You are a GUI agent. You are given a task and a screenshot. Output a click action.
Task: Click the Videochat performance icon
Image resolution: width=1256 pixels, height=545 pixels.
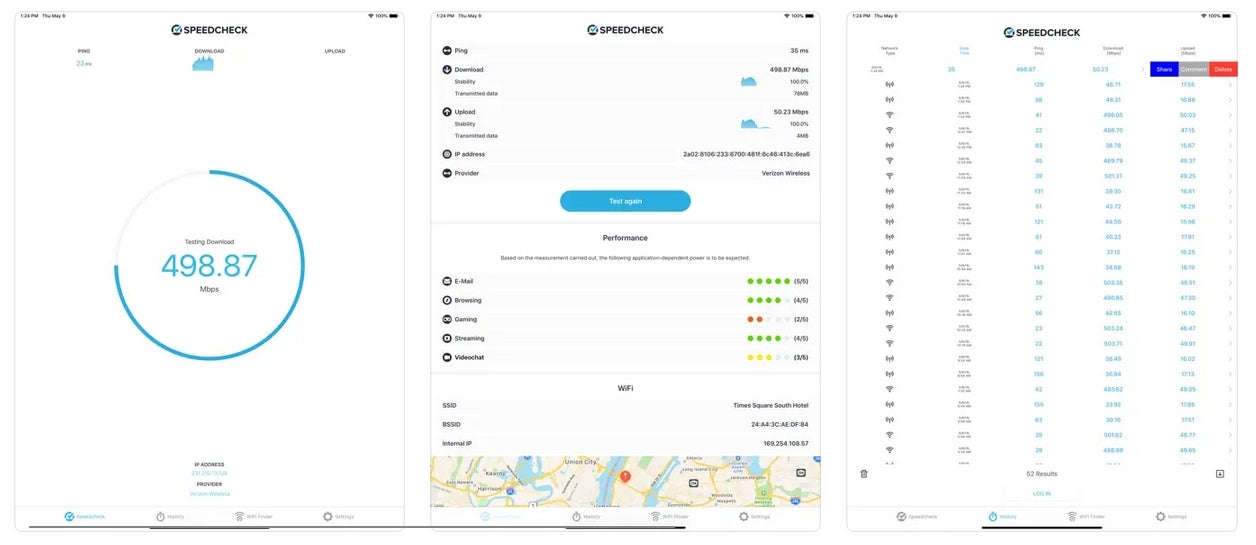point(447,357)
